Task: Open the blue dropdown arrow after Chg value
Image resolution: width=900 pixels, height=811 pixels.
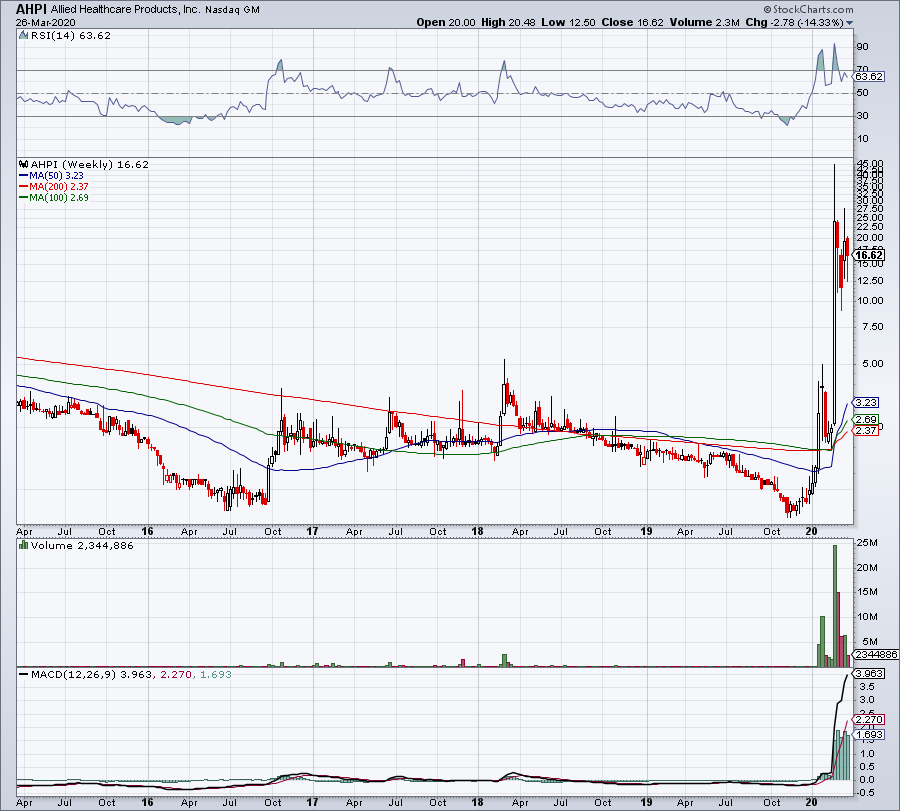Action: pos(849,23)
